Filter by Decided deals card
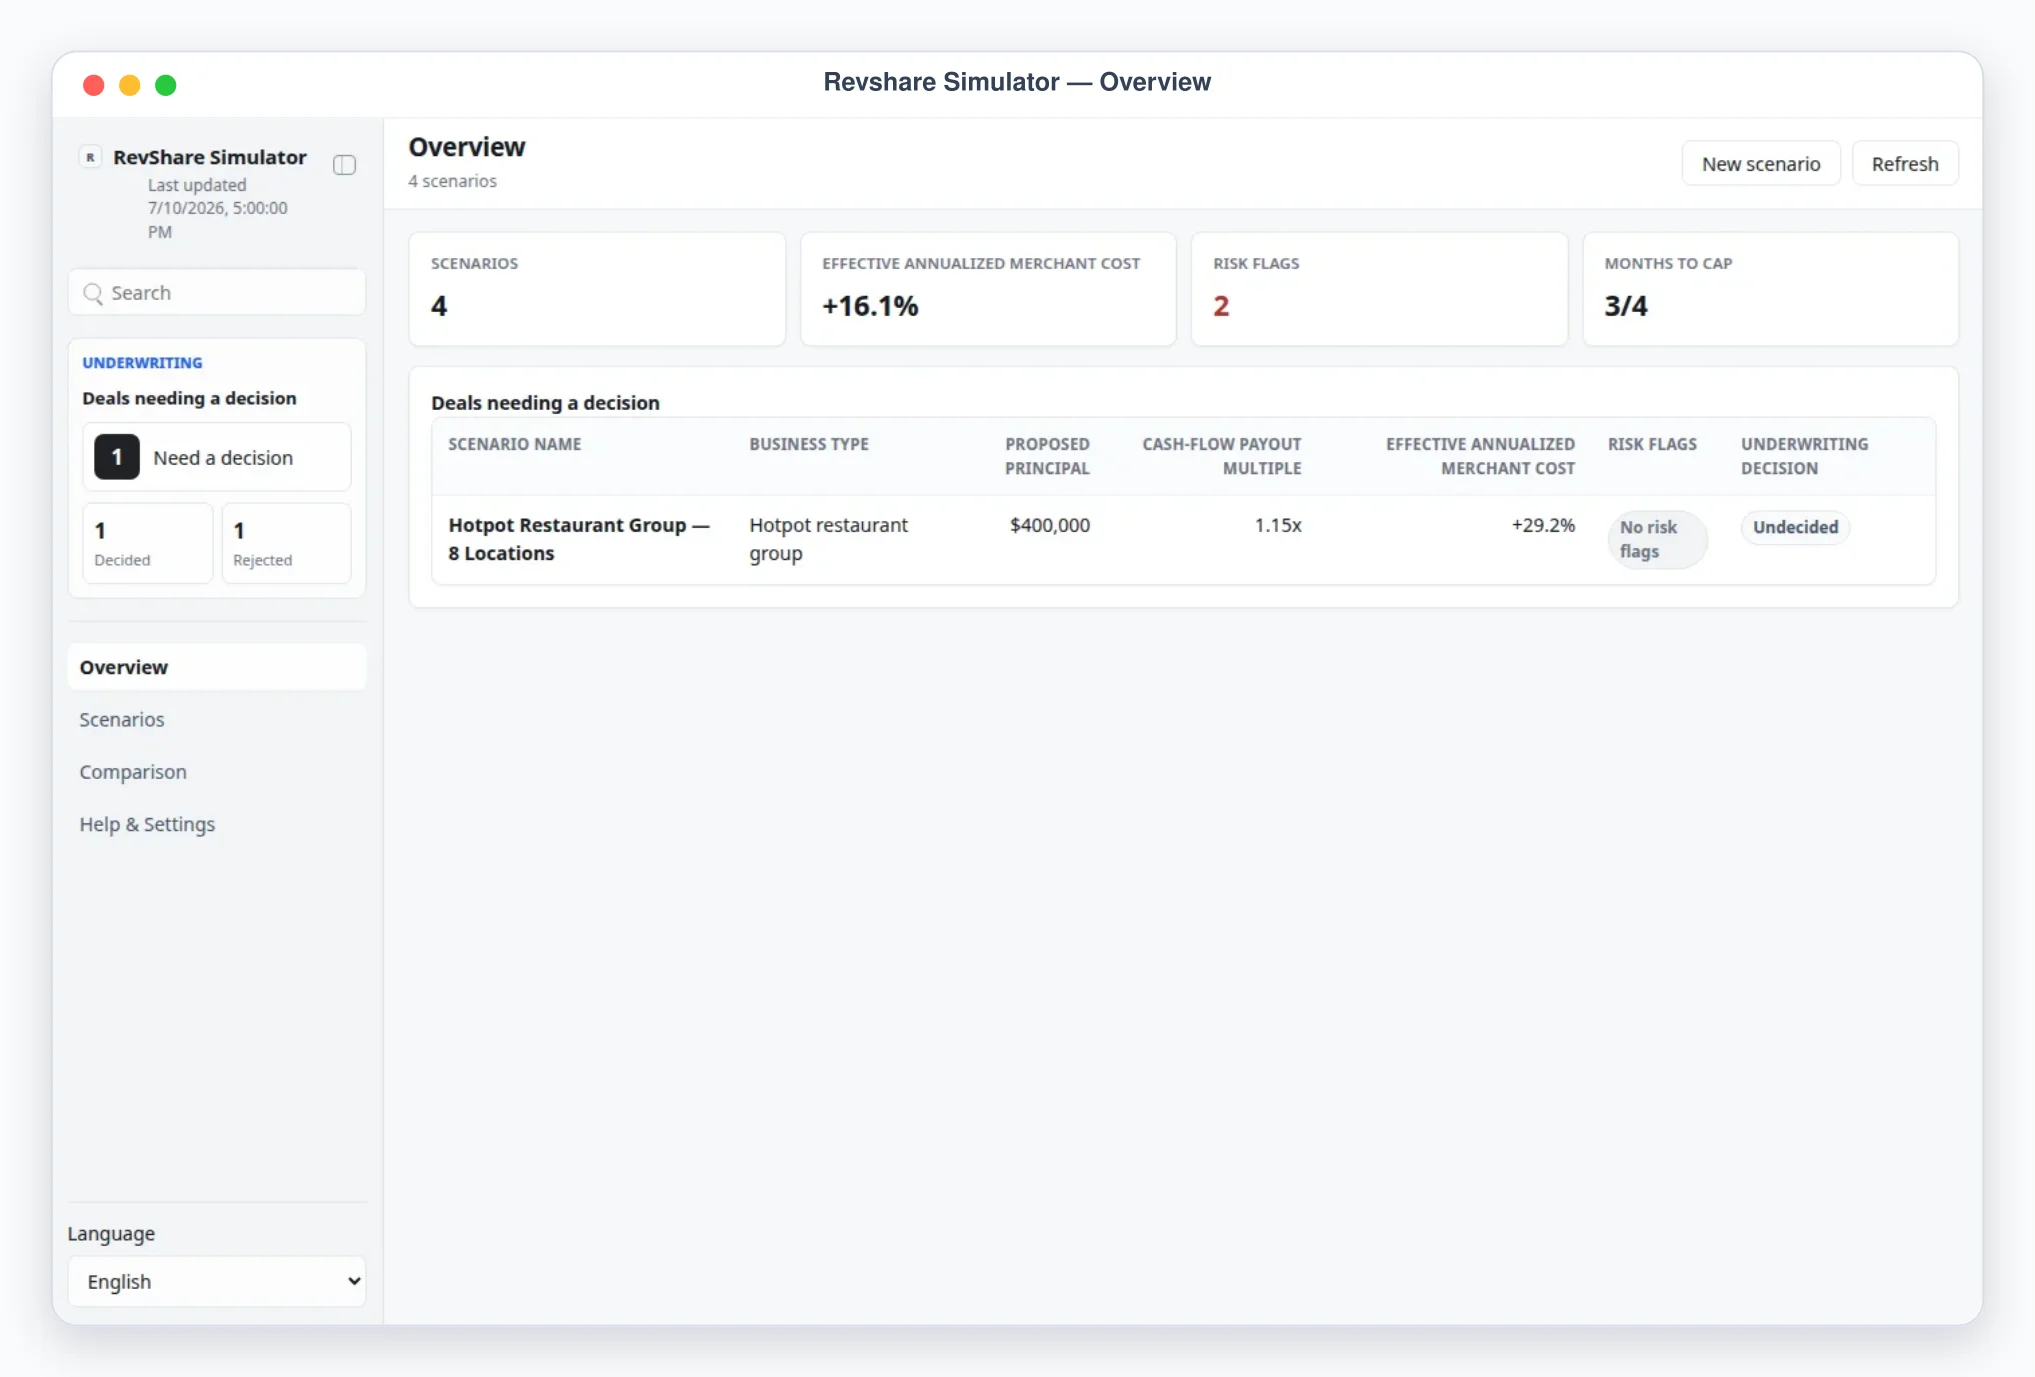Screen dimensions: 2035x1377 (x=148, y=543)
